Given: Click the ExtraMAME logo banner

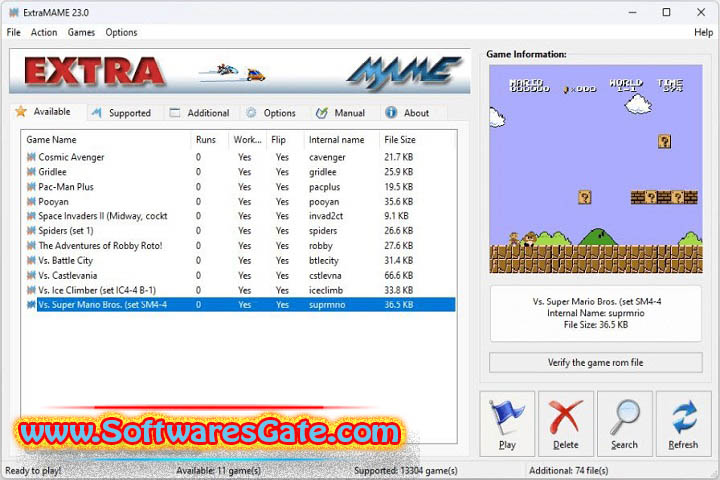Looking at the screenshot, I should coord(240,71).
